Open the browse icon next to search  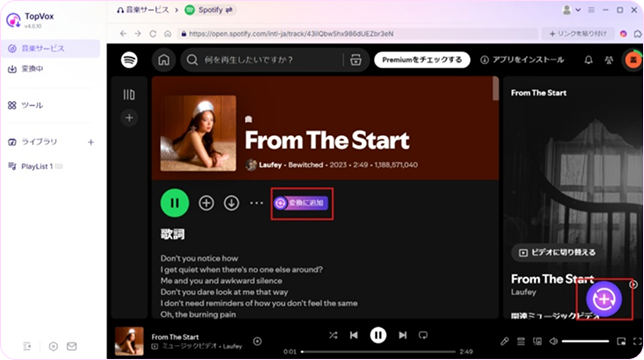coord(356,60)
